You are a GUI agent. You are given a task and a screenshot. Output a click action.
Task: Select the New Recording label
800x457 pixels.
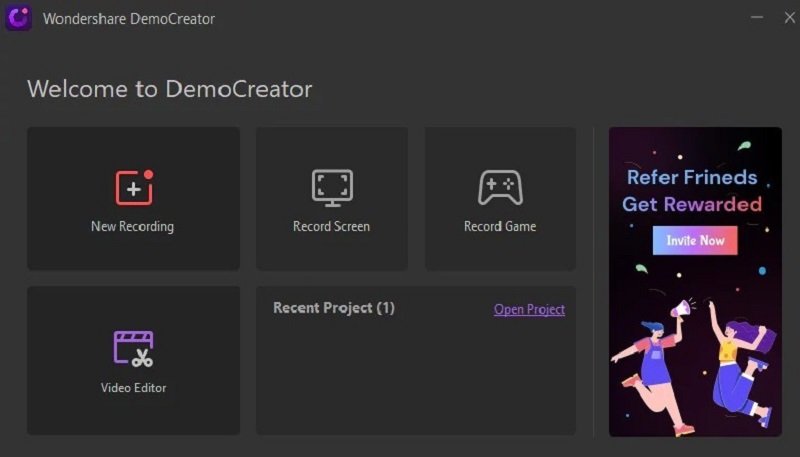tap(133, 226)
